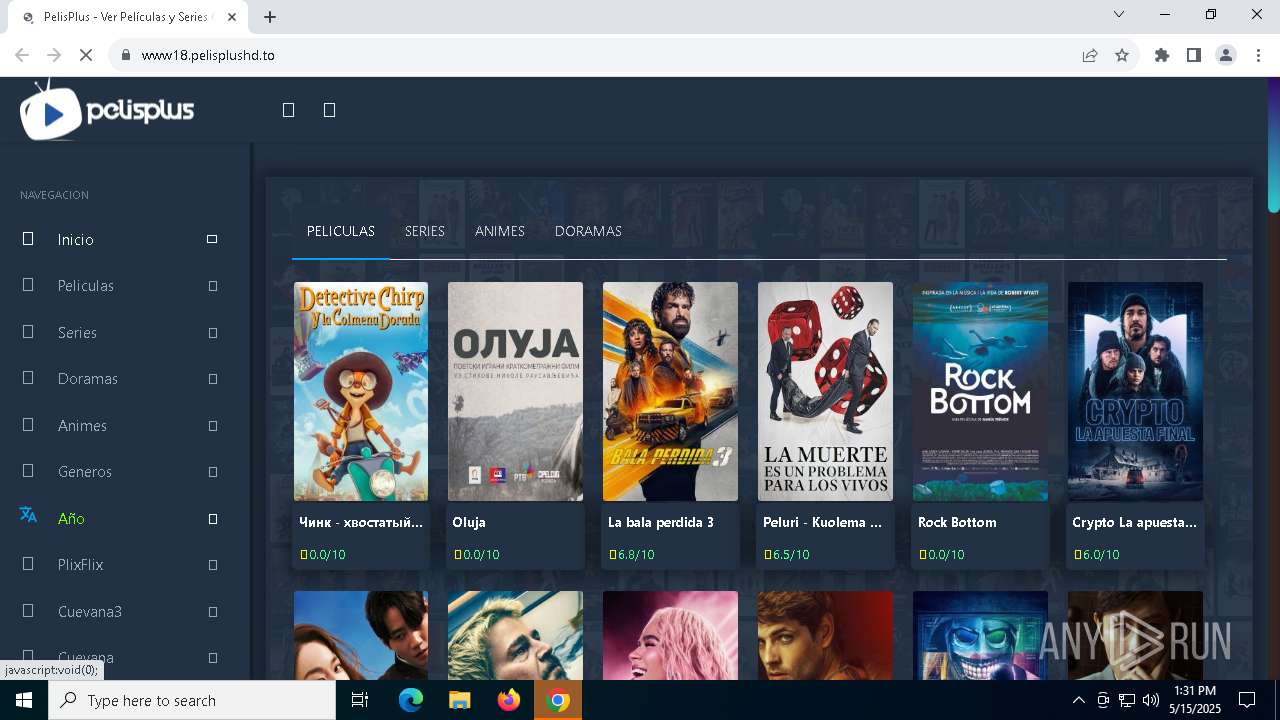
Task: Open Chrome profile avatar
Action: click(x=1226, y=55)
